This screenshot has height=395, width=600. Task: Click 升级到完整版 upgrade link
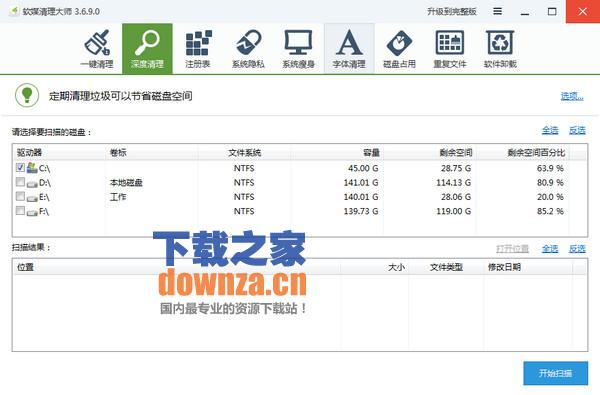452,11
